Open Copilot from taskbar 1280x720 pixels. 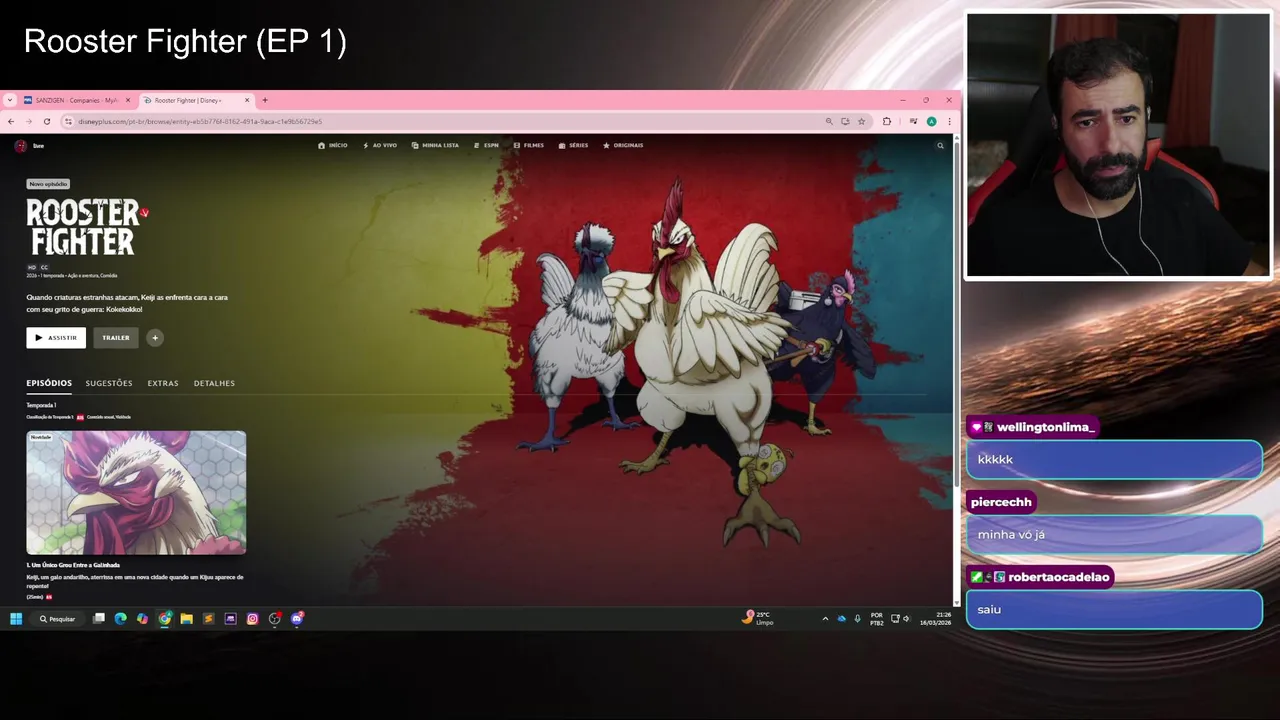143,619
